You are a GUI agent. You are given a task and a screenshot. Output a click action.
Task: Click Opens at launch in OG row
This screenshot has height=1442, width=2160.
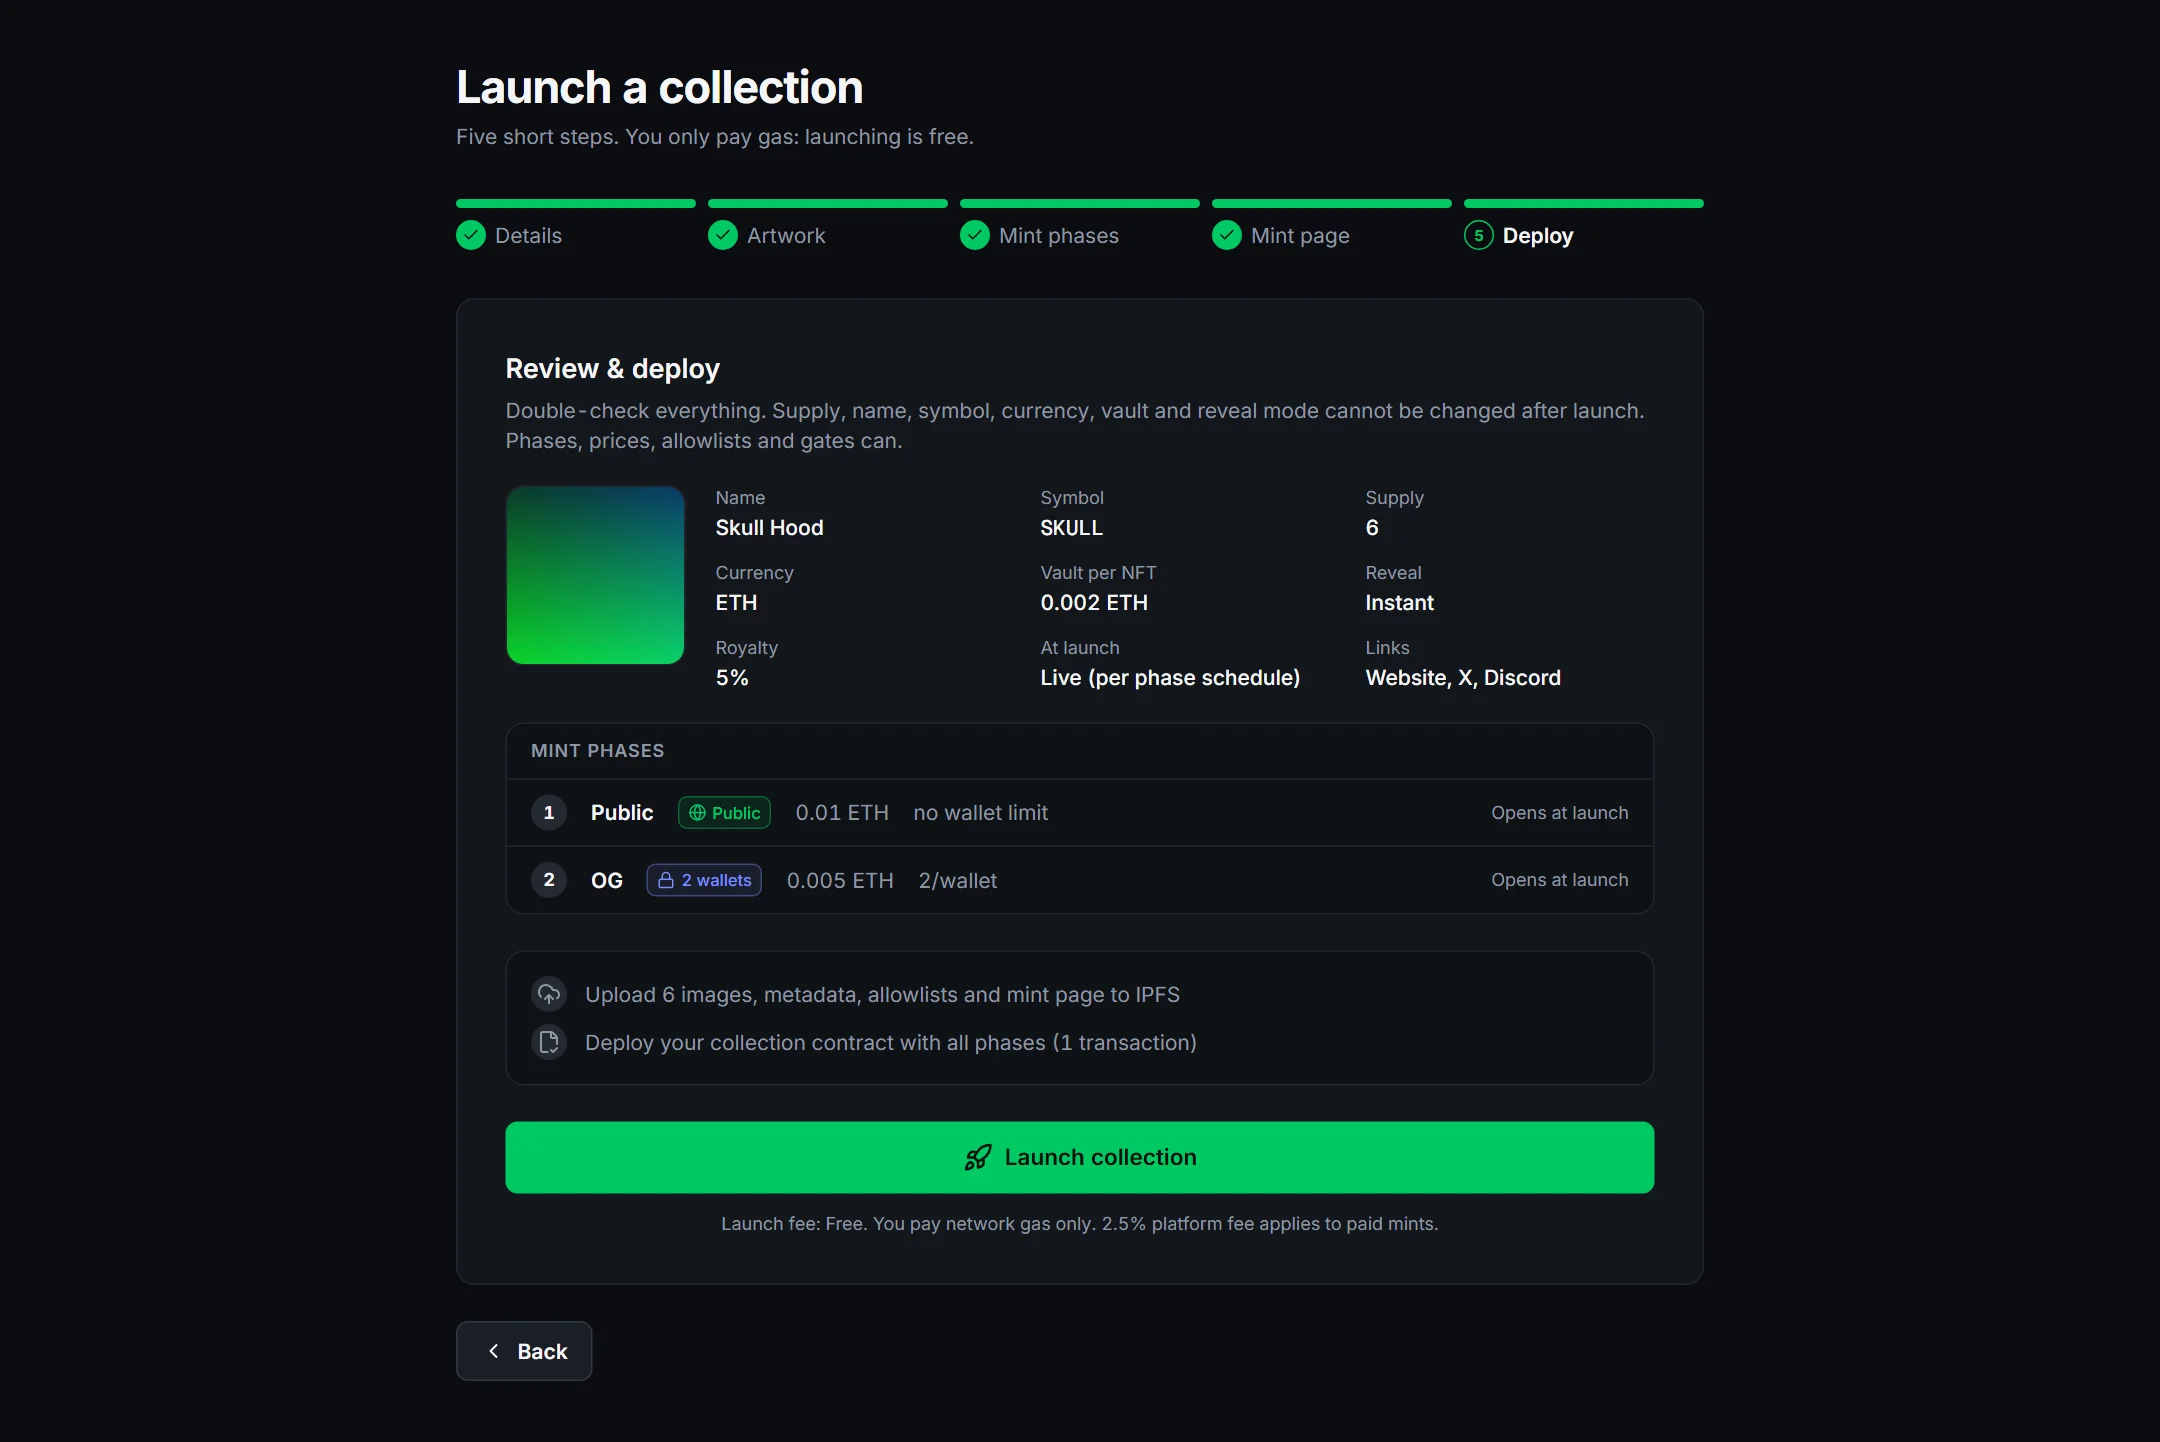tap(1559, 880)
